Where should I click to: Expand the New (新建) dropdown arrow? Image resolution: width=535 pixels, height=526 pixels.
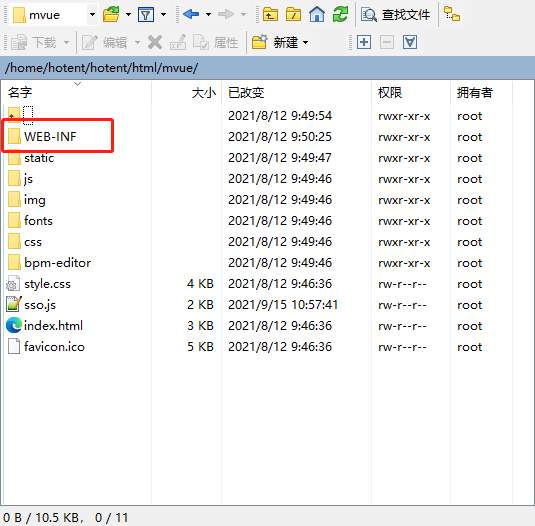pos(305,43)
